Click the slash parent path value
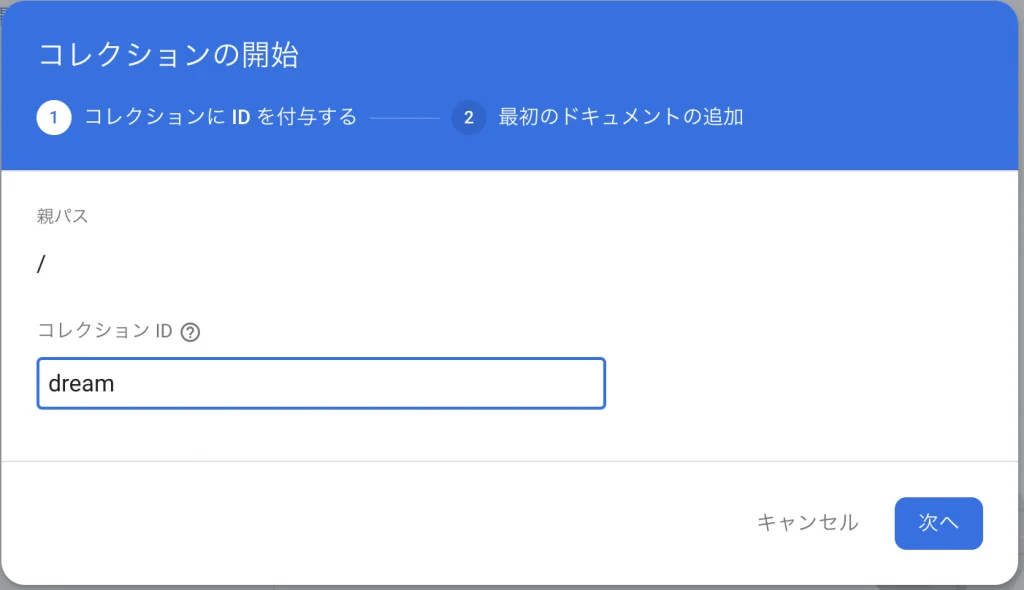The height and width of the screenshot is (590, 1024). pyautogui.click(x=41, y=264)
